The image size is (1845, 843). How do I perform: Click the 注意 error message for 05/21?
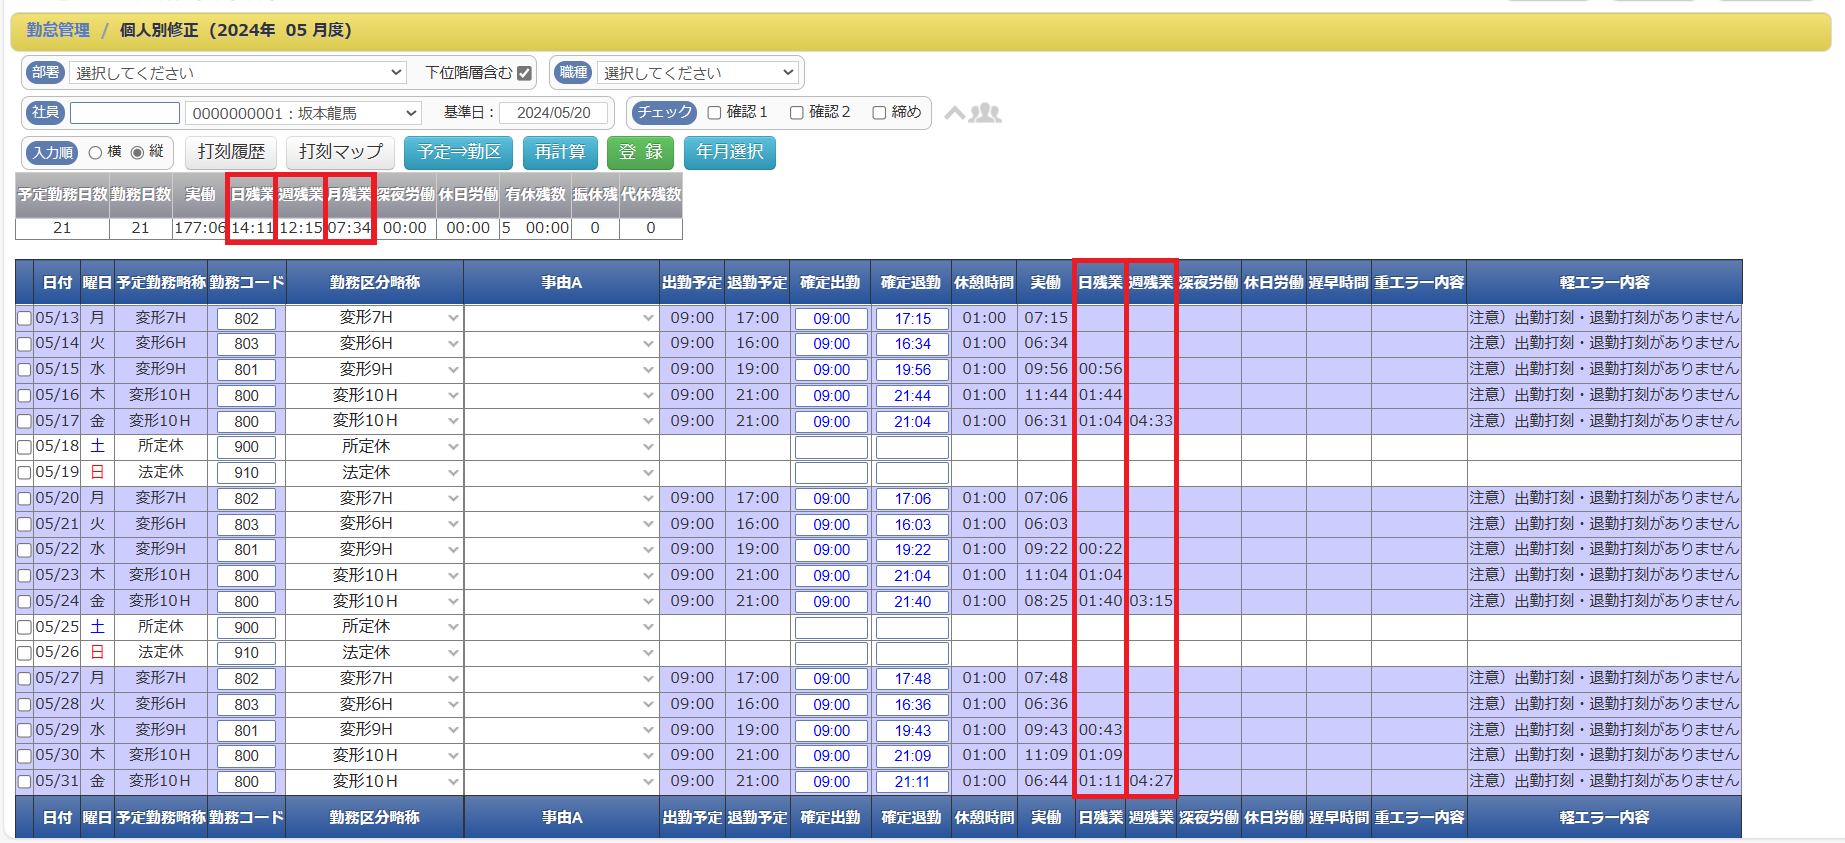[1604, 524]
